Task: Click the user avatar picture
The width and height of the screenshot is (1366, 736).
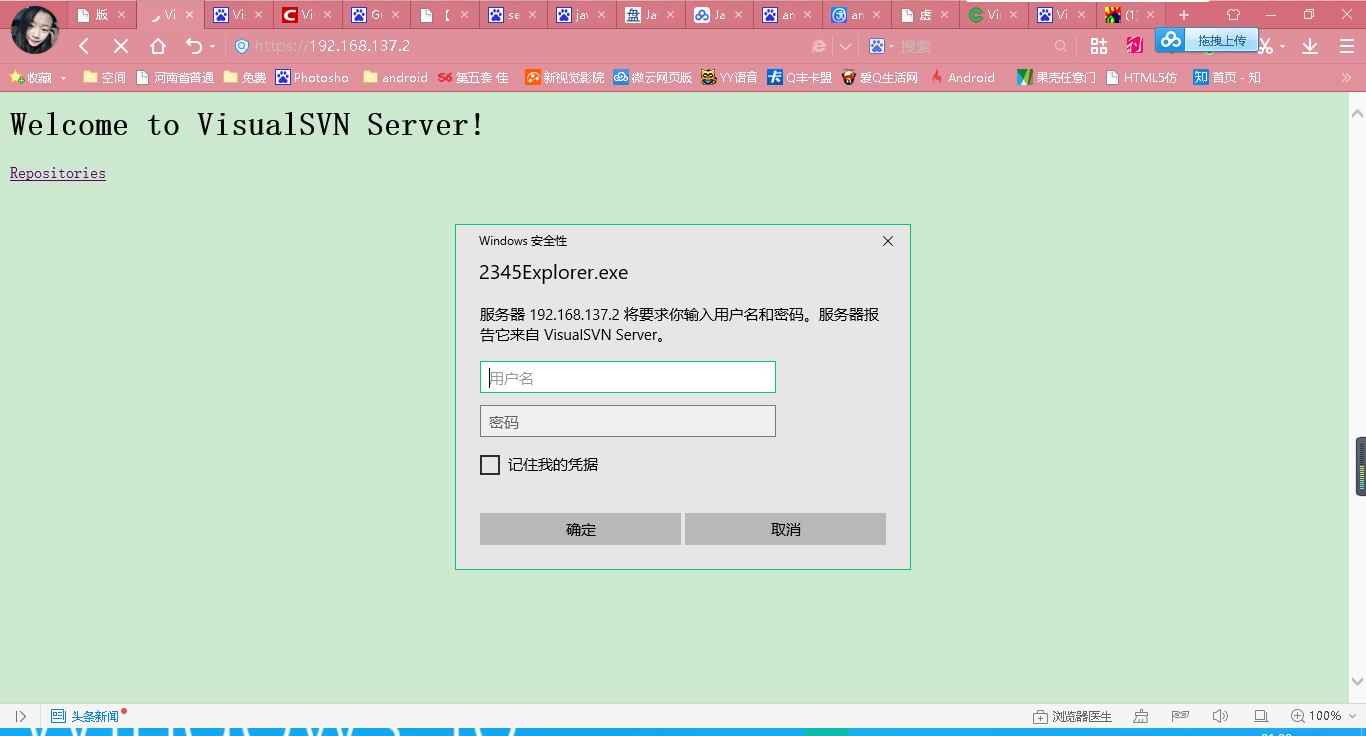Action: coord(35,30)
